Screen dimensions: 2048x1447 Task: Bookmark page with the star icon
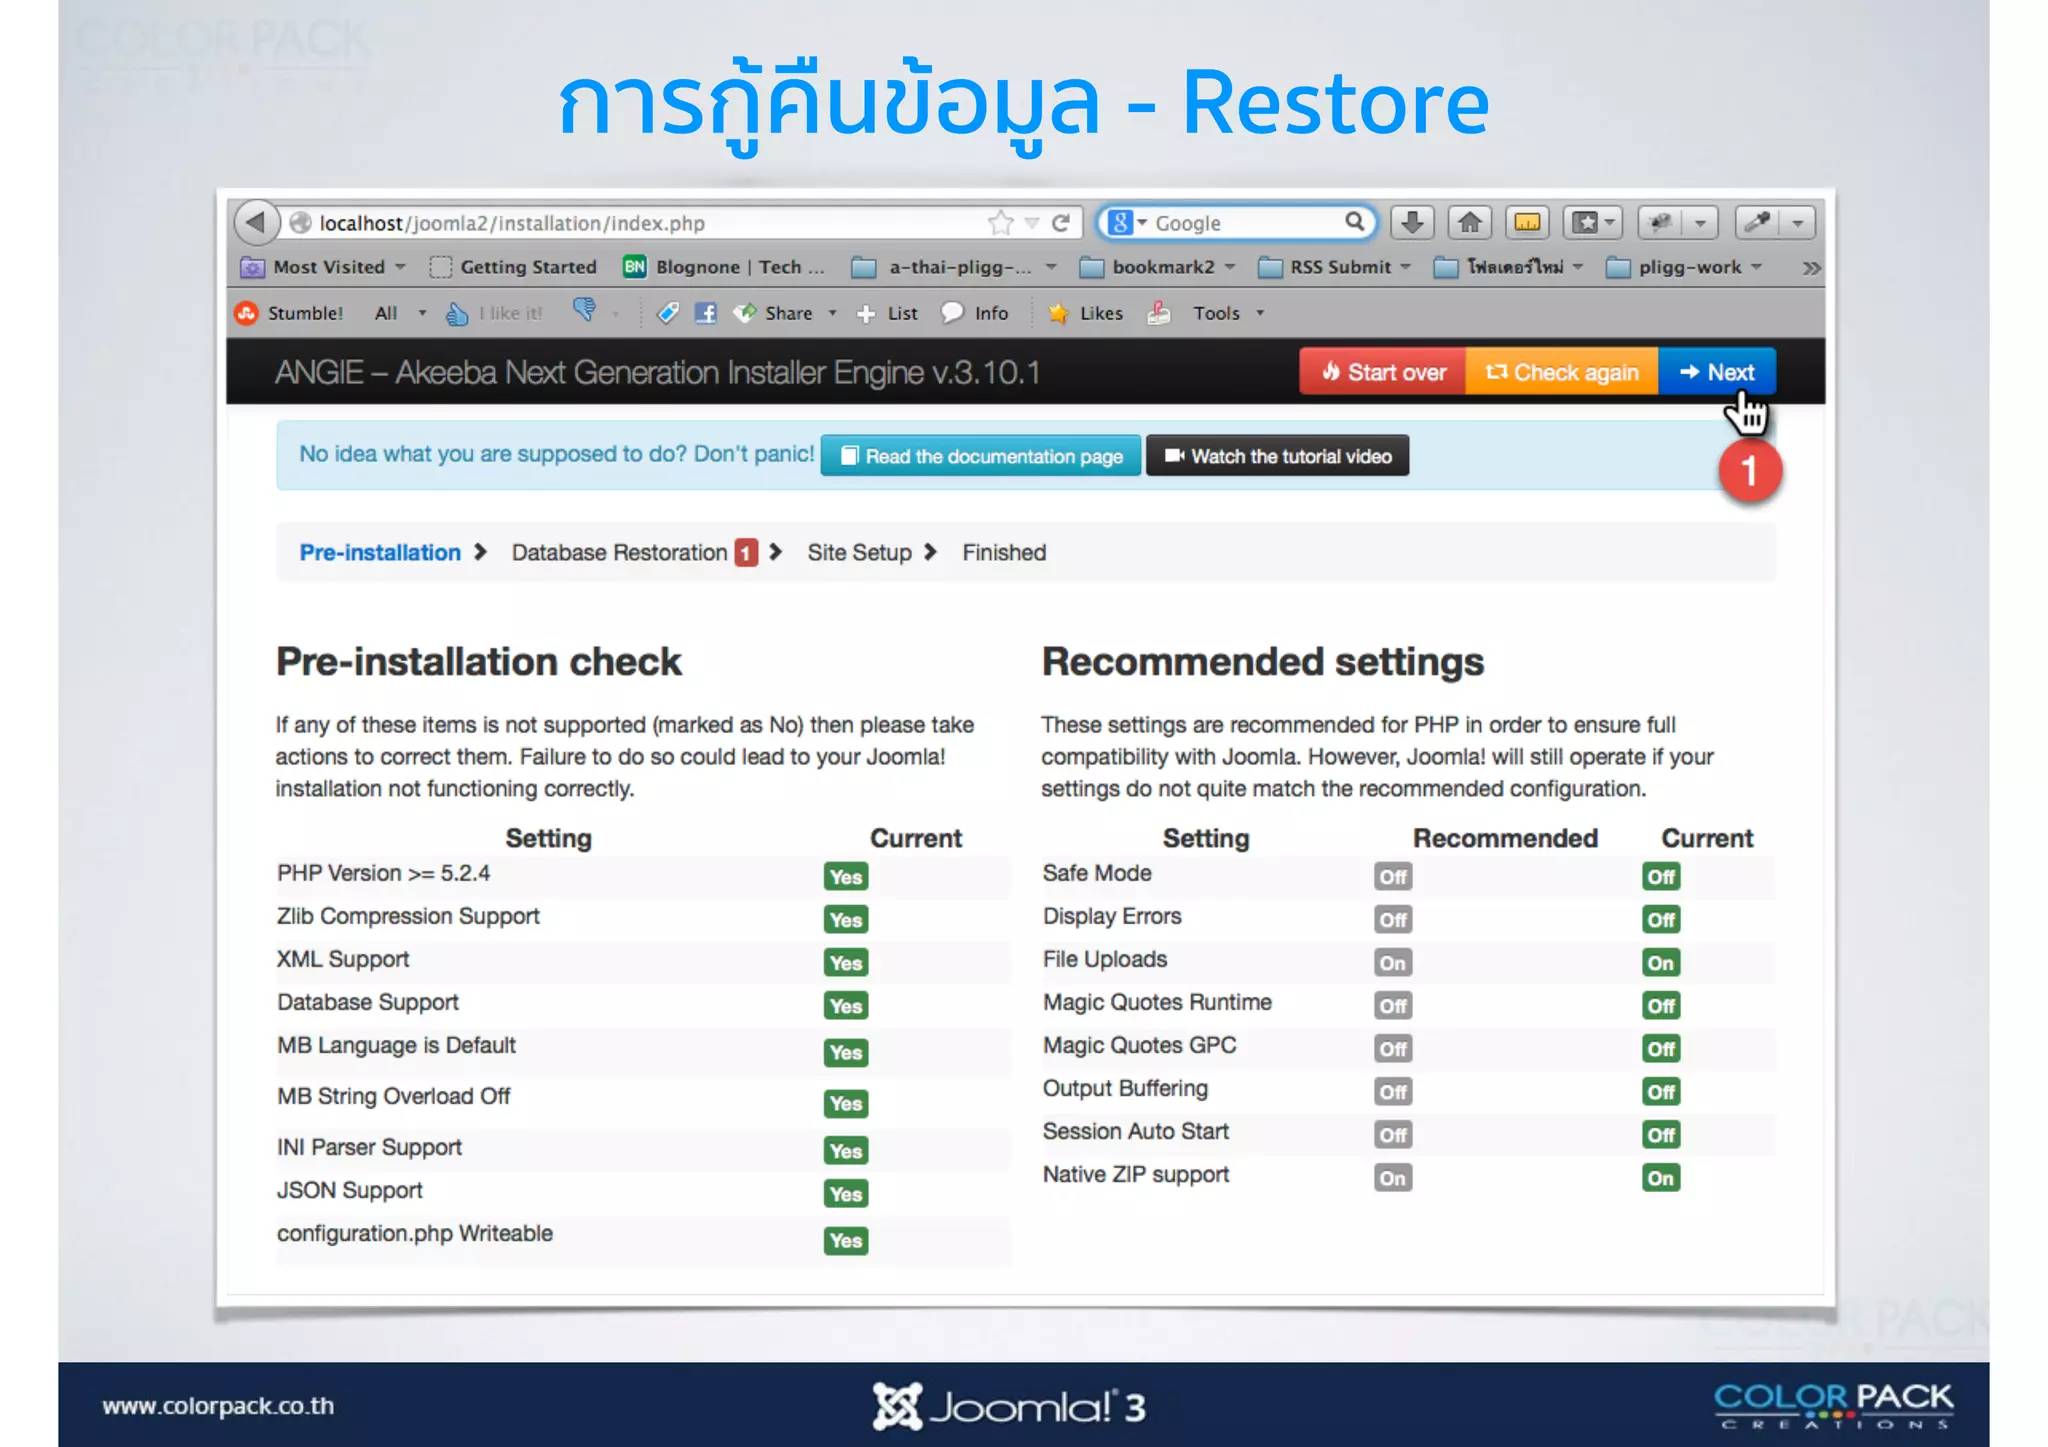coord(1000,223)
